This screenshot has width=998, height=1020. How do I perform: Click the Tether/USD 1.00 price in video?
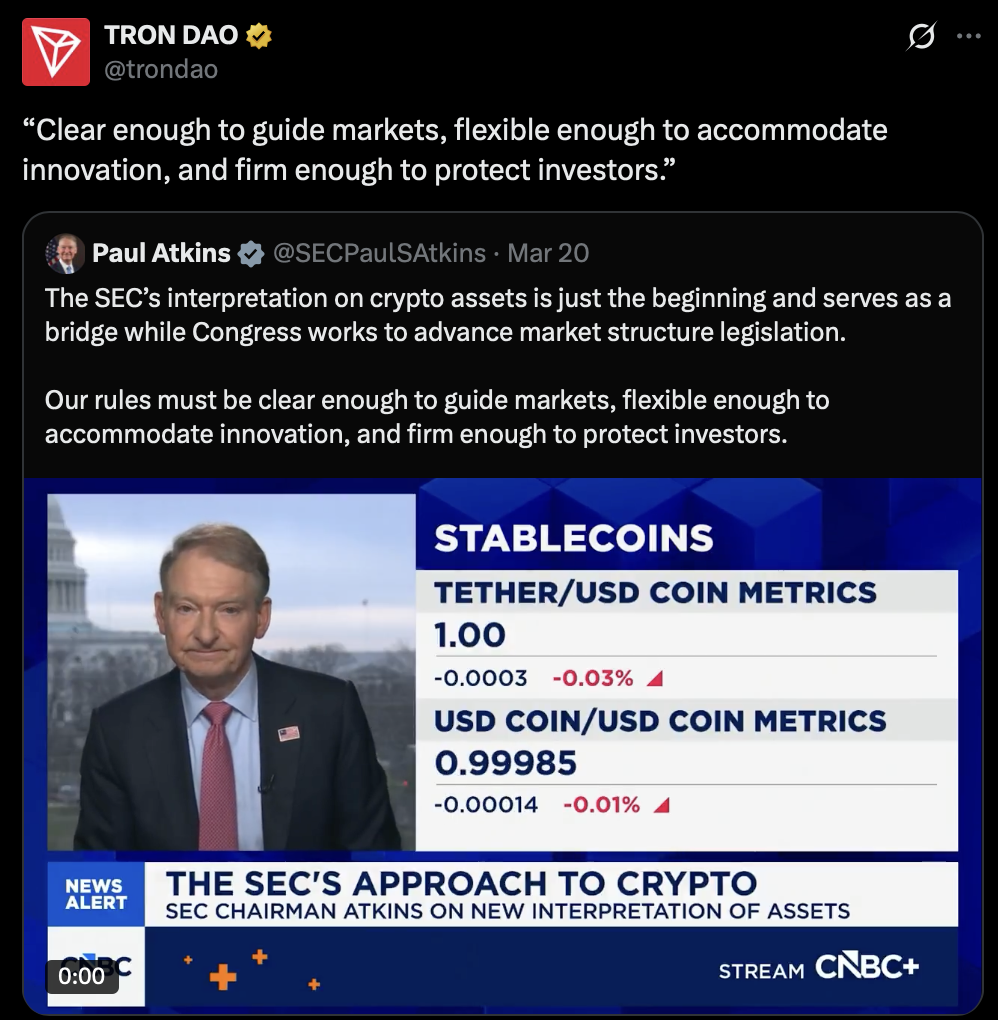[x=470, y=635]
